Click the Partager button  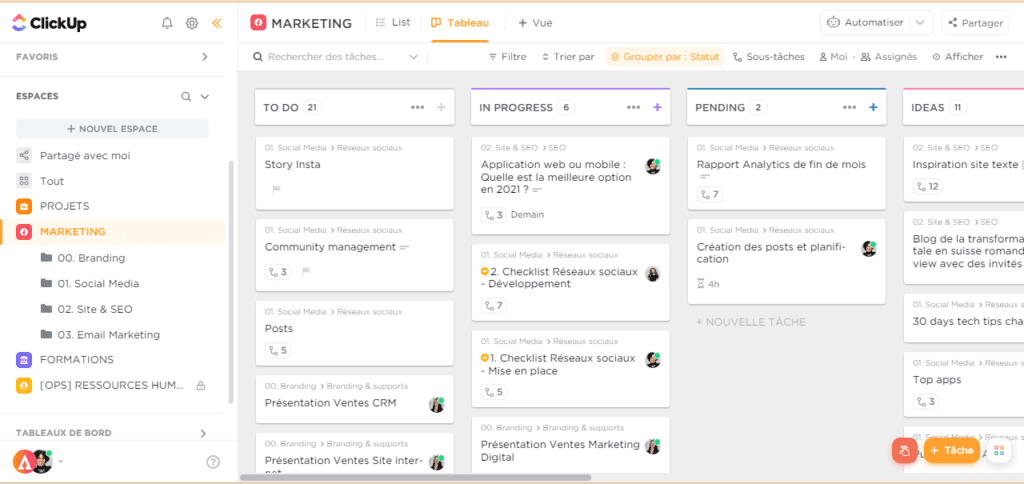coord(975,22)
